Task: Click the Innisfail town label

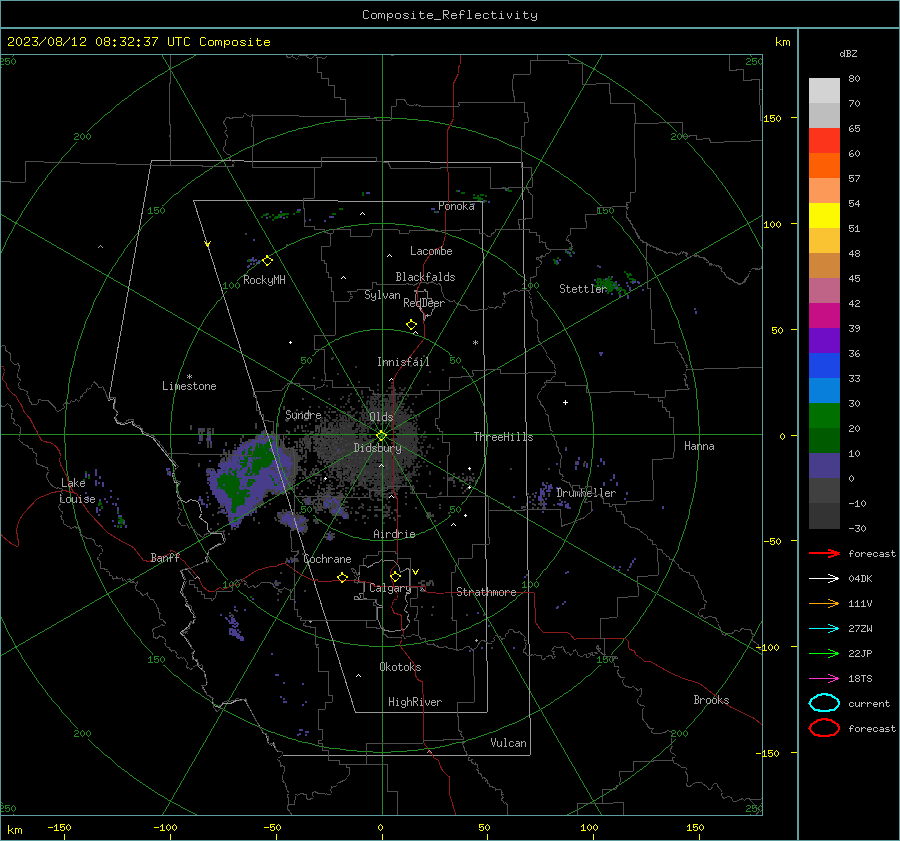Action: tap(403, 362)
